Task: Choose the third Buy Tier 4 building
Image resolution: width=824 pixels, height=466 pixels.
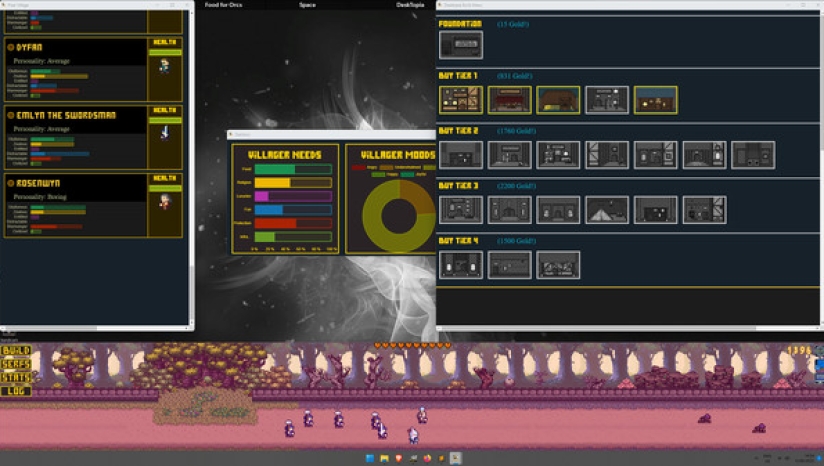Action: pos(558,264)
